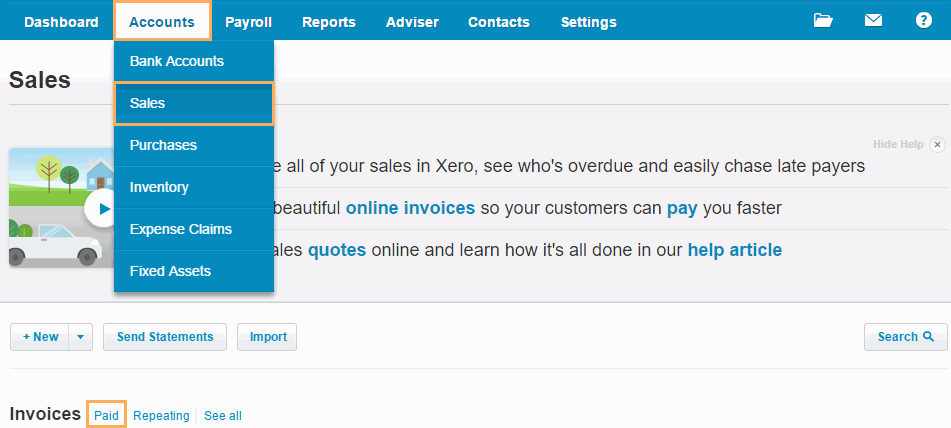Select Sales from Accounts dropdown
Screen dimensions: 951x428
click(x=193, y=103)
